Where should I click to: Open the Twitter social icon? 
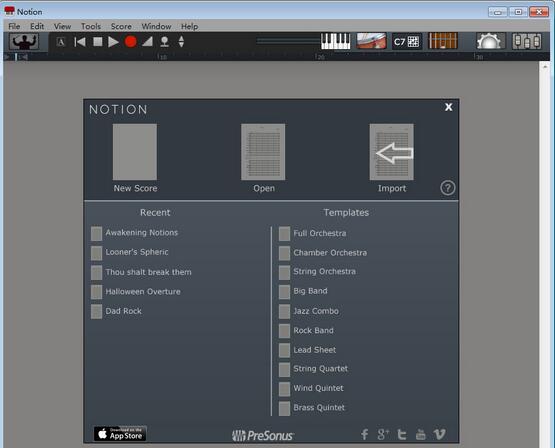click(402, 434)
